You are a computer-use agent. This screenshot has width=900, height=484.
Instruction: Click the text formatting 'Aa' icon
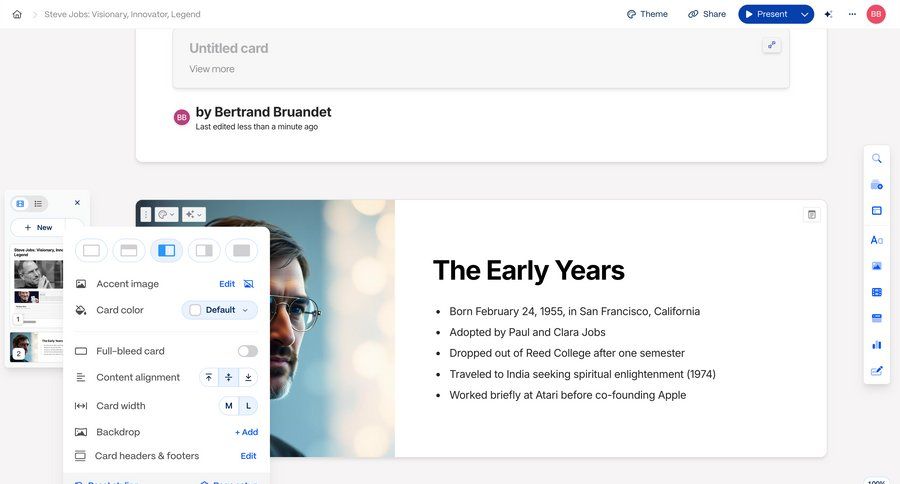(x=877, y=240)
